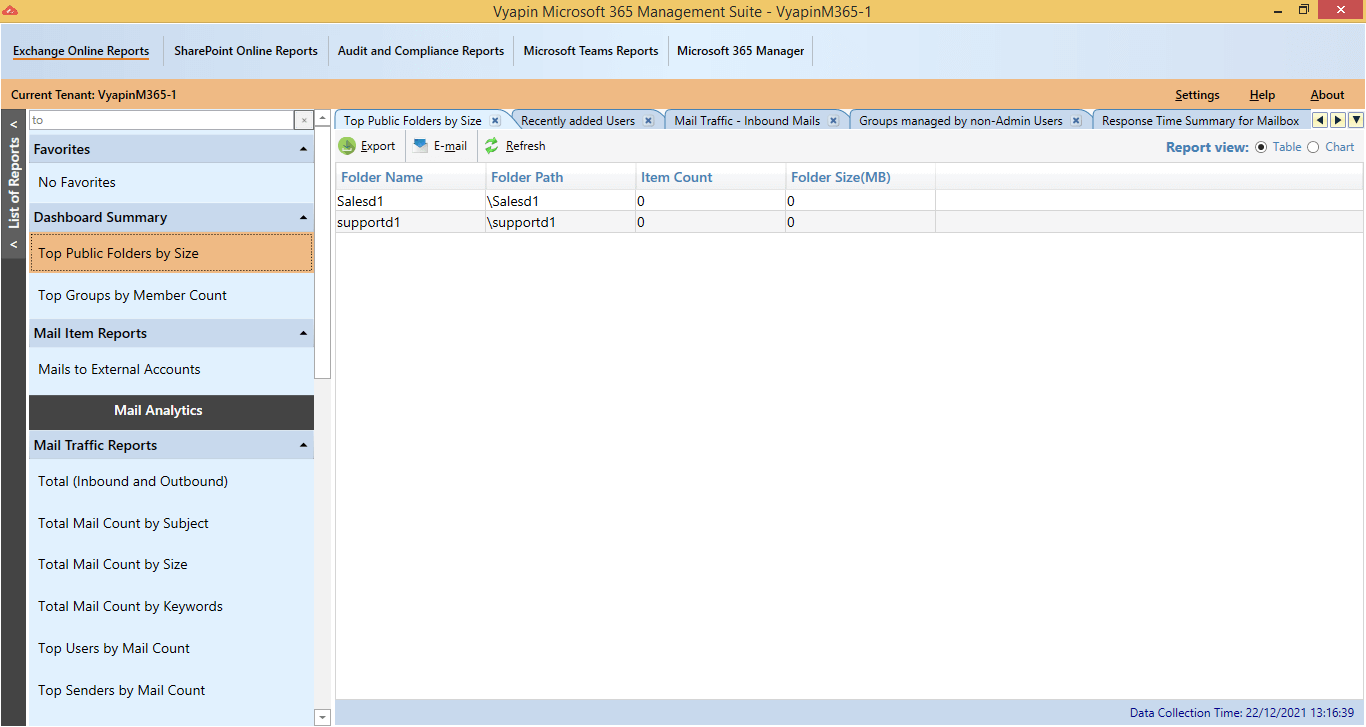1366x727 pixels.
Task: Open the About link
Action: tap(1327, 95)
